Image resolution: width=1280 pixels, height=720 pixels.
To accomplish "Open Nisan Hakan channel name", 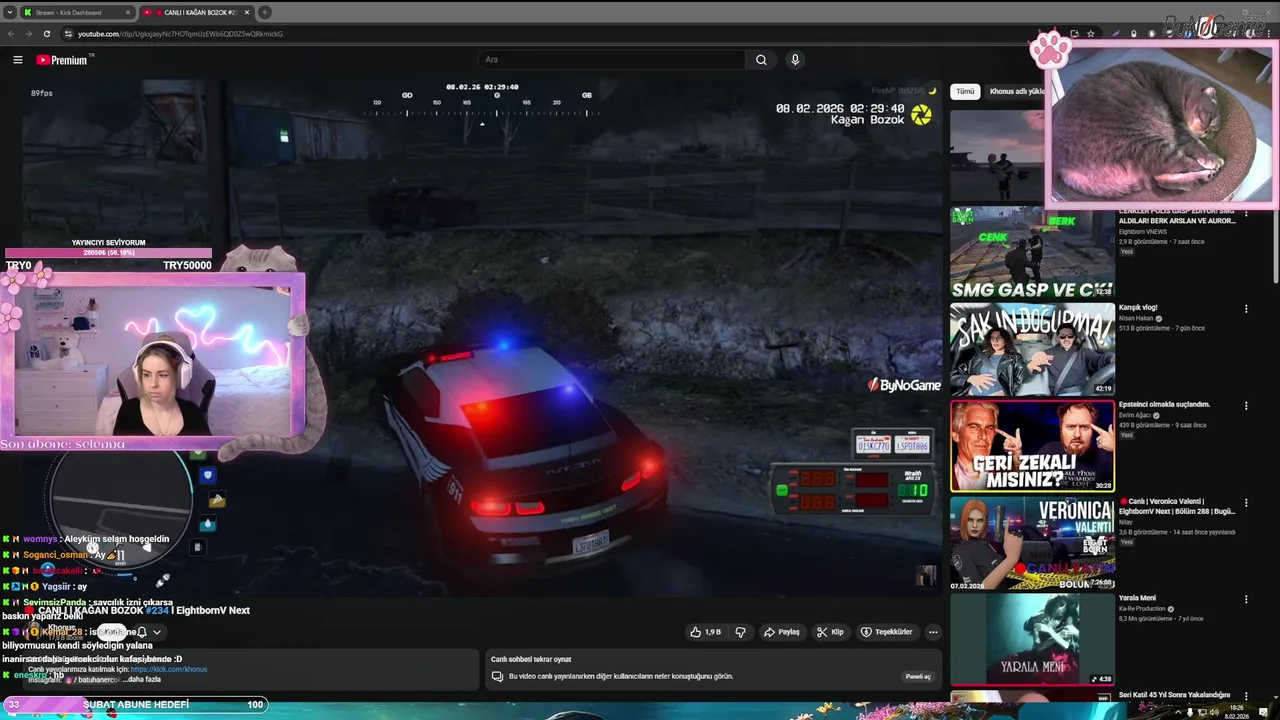I will click(x=1136, y=319).
